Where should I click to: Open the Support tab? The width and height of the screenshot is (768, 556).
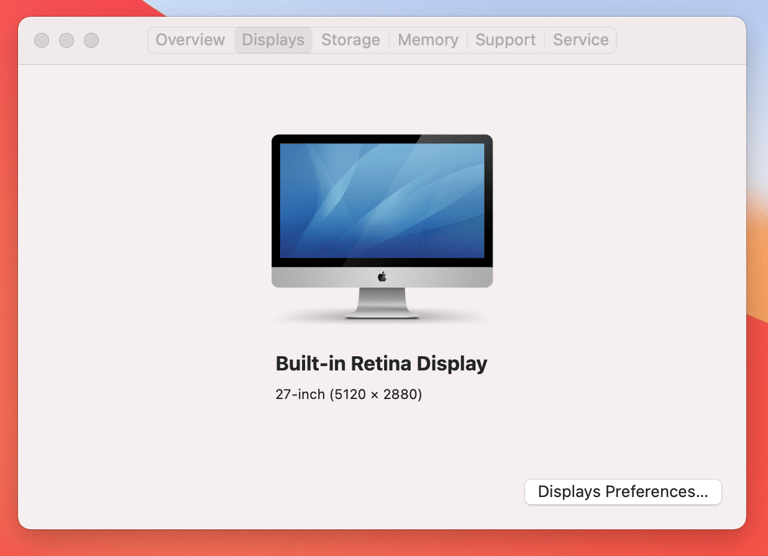(505, 40)
